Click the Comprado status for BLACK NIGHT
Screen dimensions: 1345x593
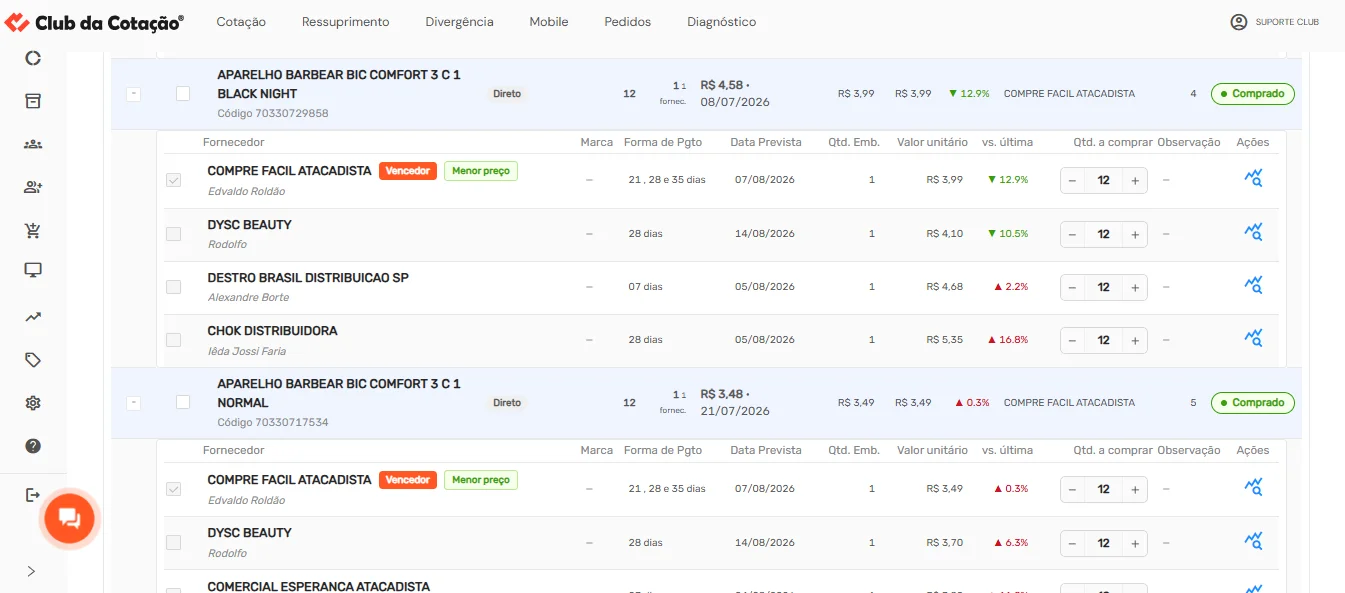[x=1253, y=94]
